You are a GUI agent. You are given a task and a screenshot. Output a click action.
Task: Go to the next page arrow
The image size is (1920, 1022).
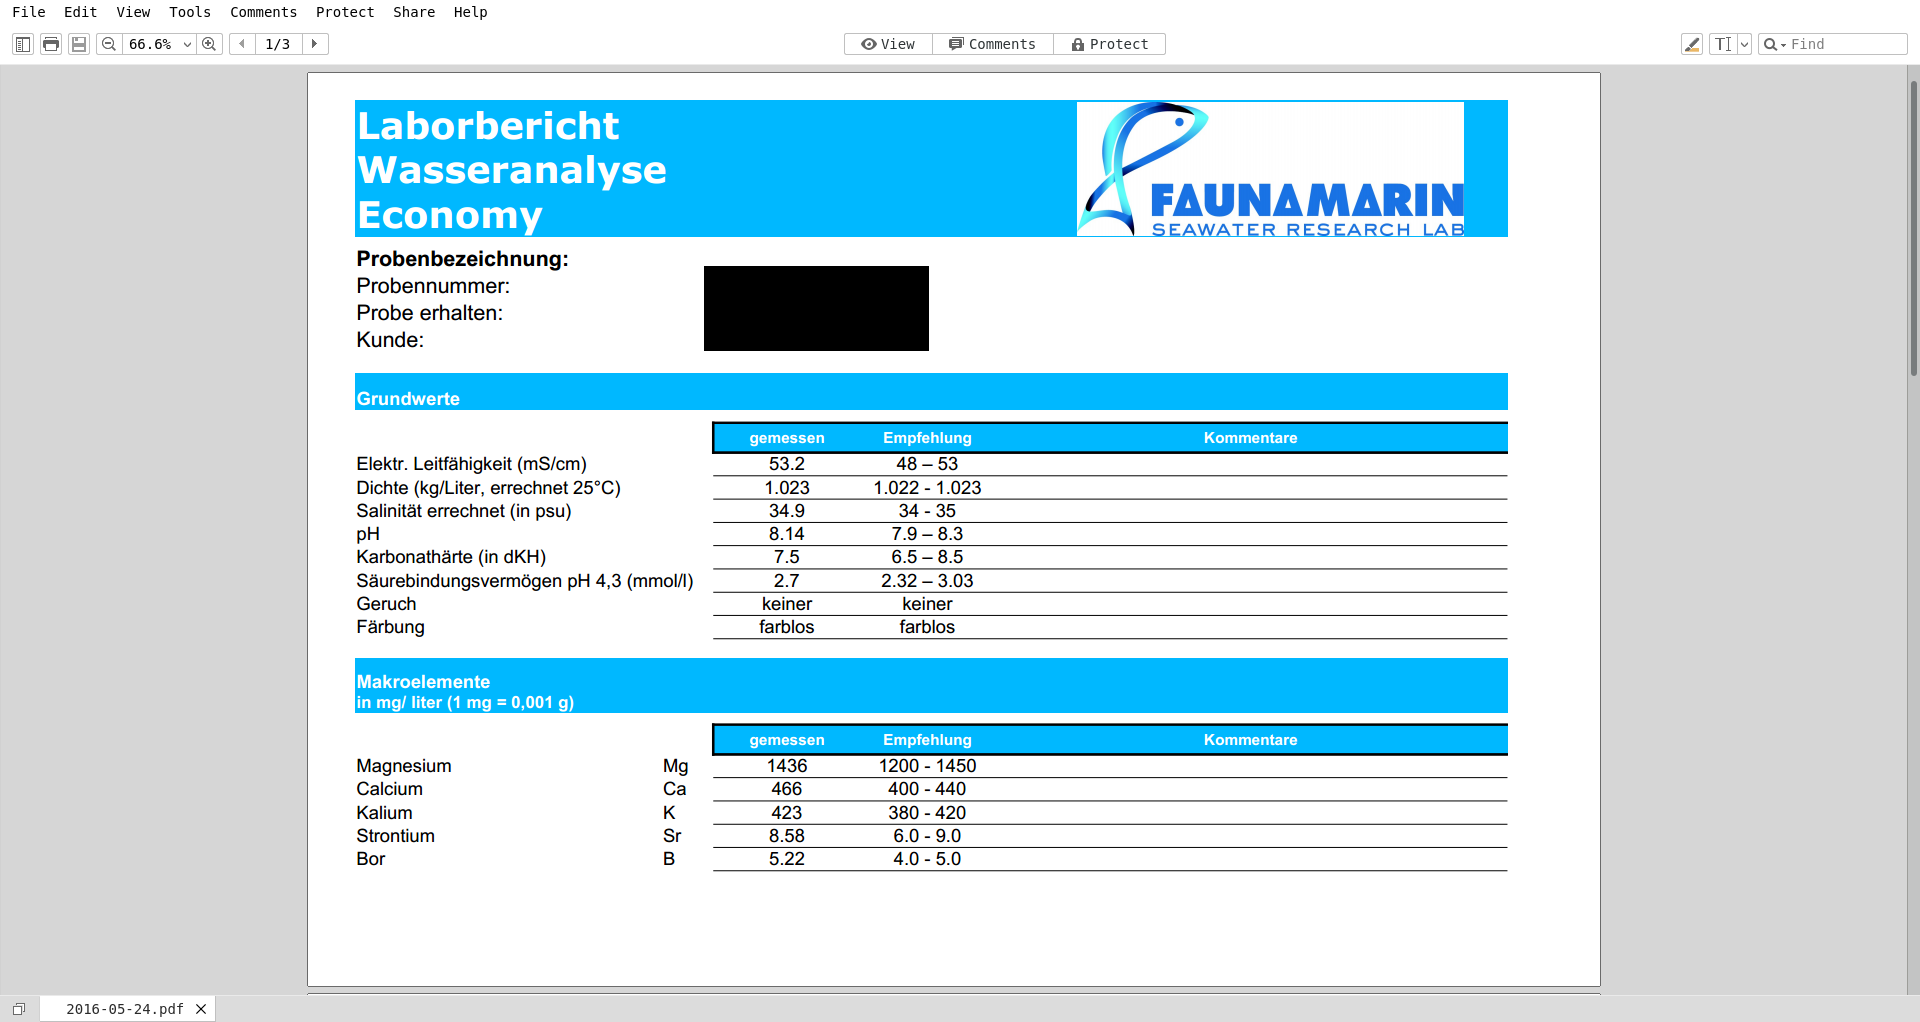coord(315,44)
